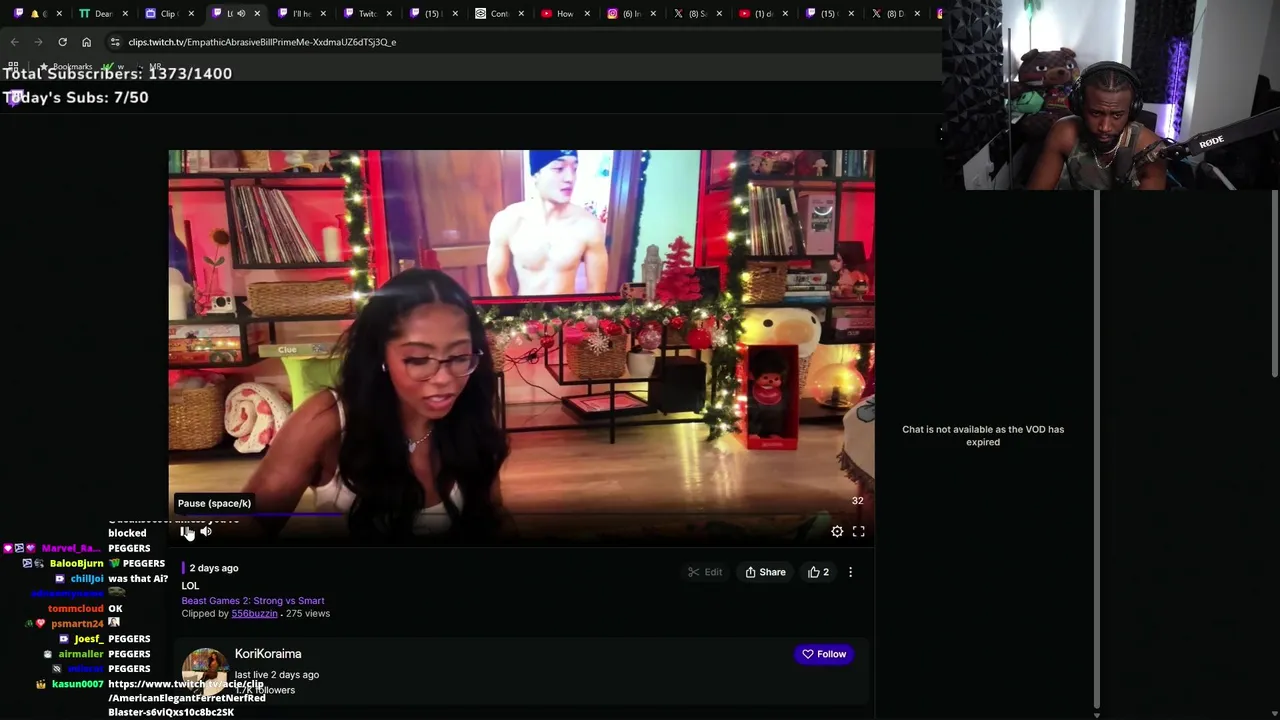Switch to the Instagram '(6) In' tab
Screen dimensions: 1280x720
pos(630,13)
